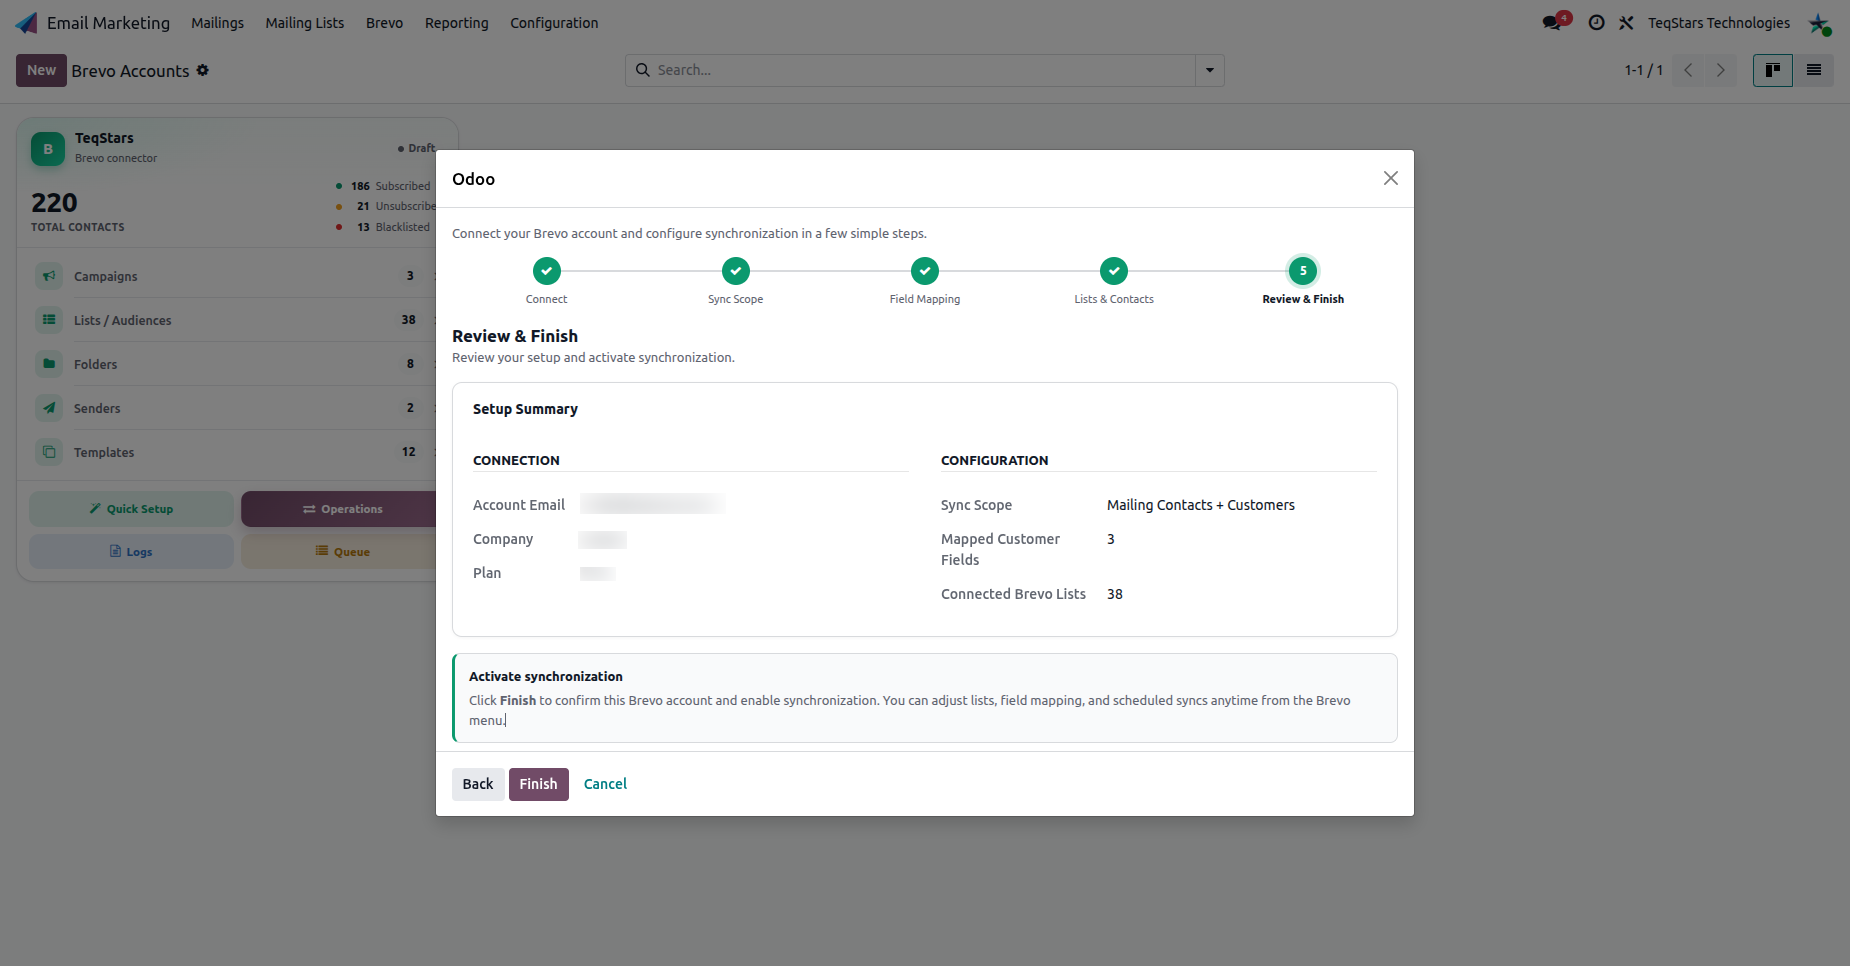Screen dimensions: 1850x966
Task: Click the 220 total contacts number
Action: point(54,203)
